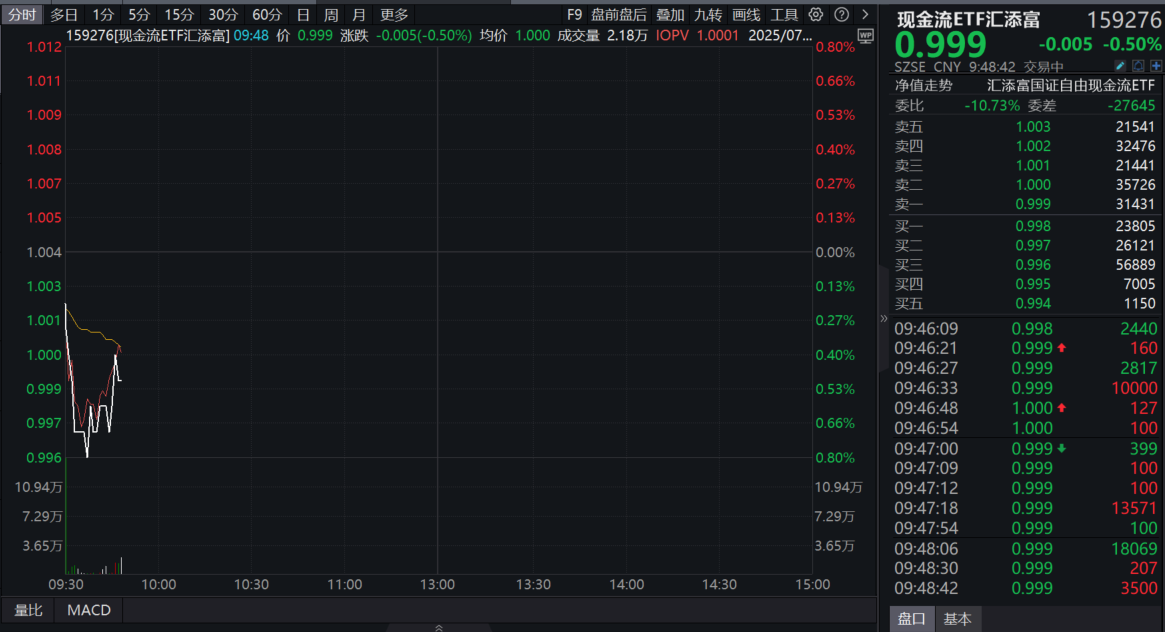Open the chart settings gear icon
Viewport: 1165px width, 632px height.
click(816, 15)
